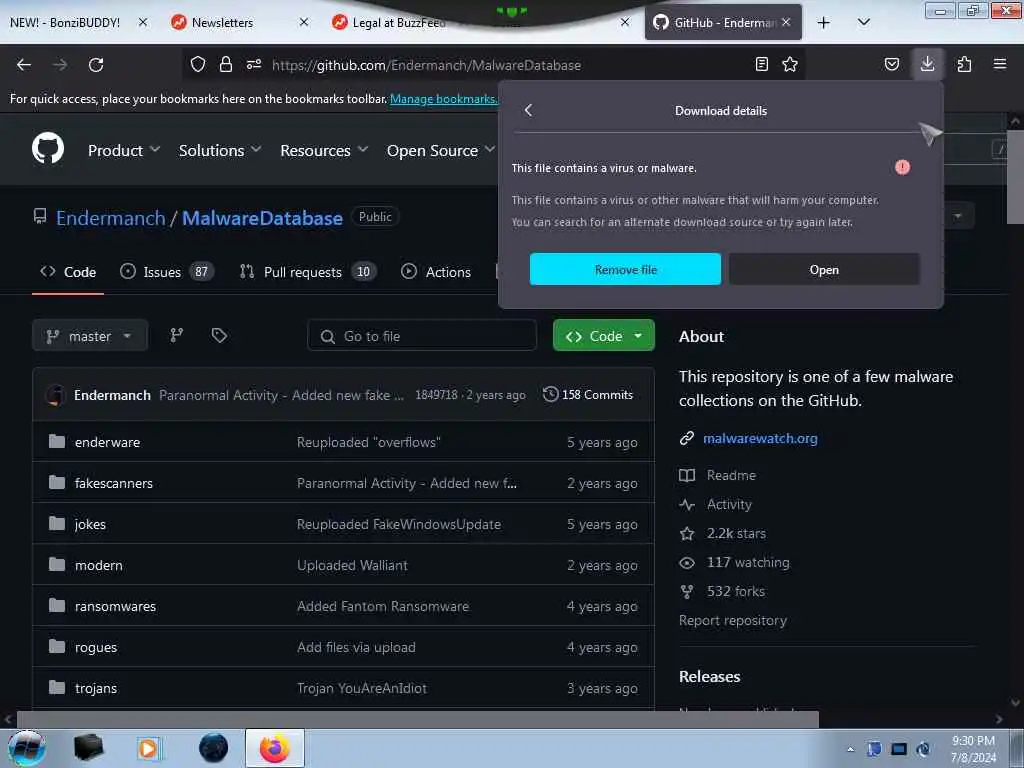1024x768 pixels.
Task: Go back with the browser back arrow
Action: [24, 65]
